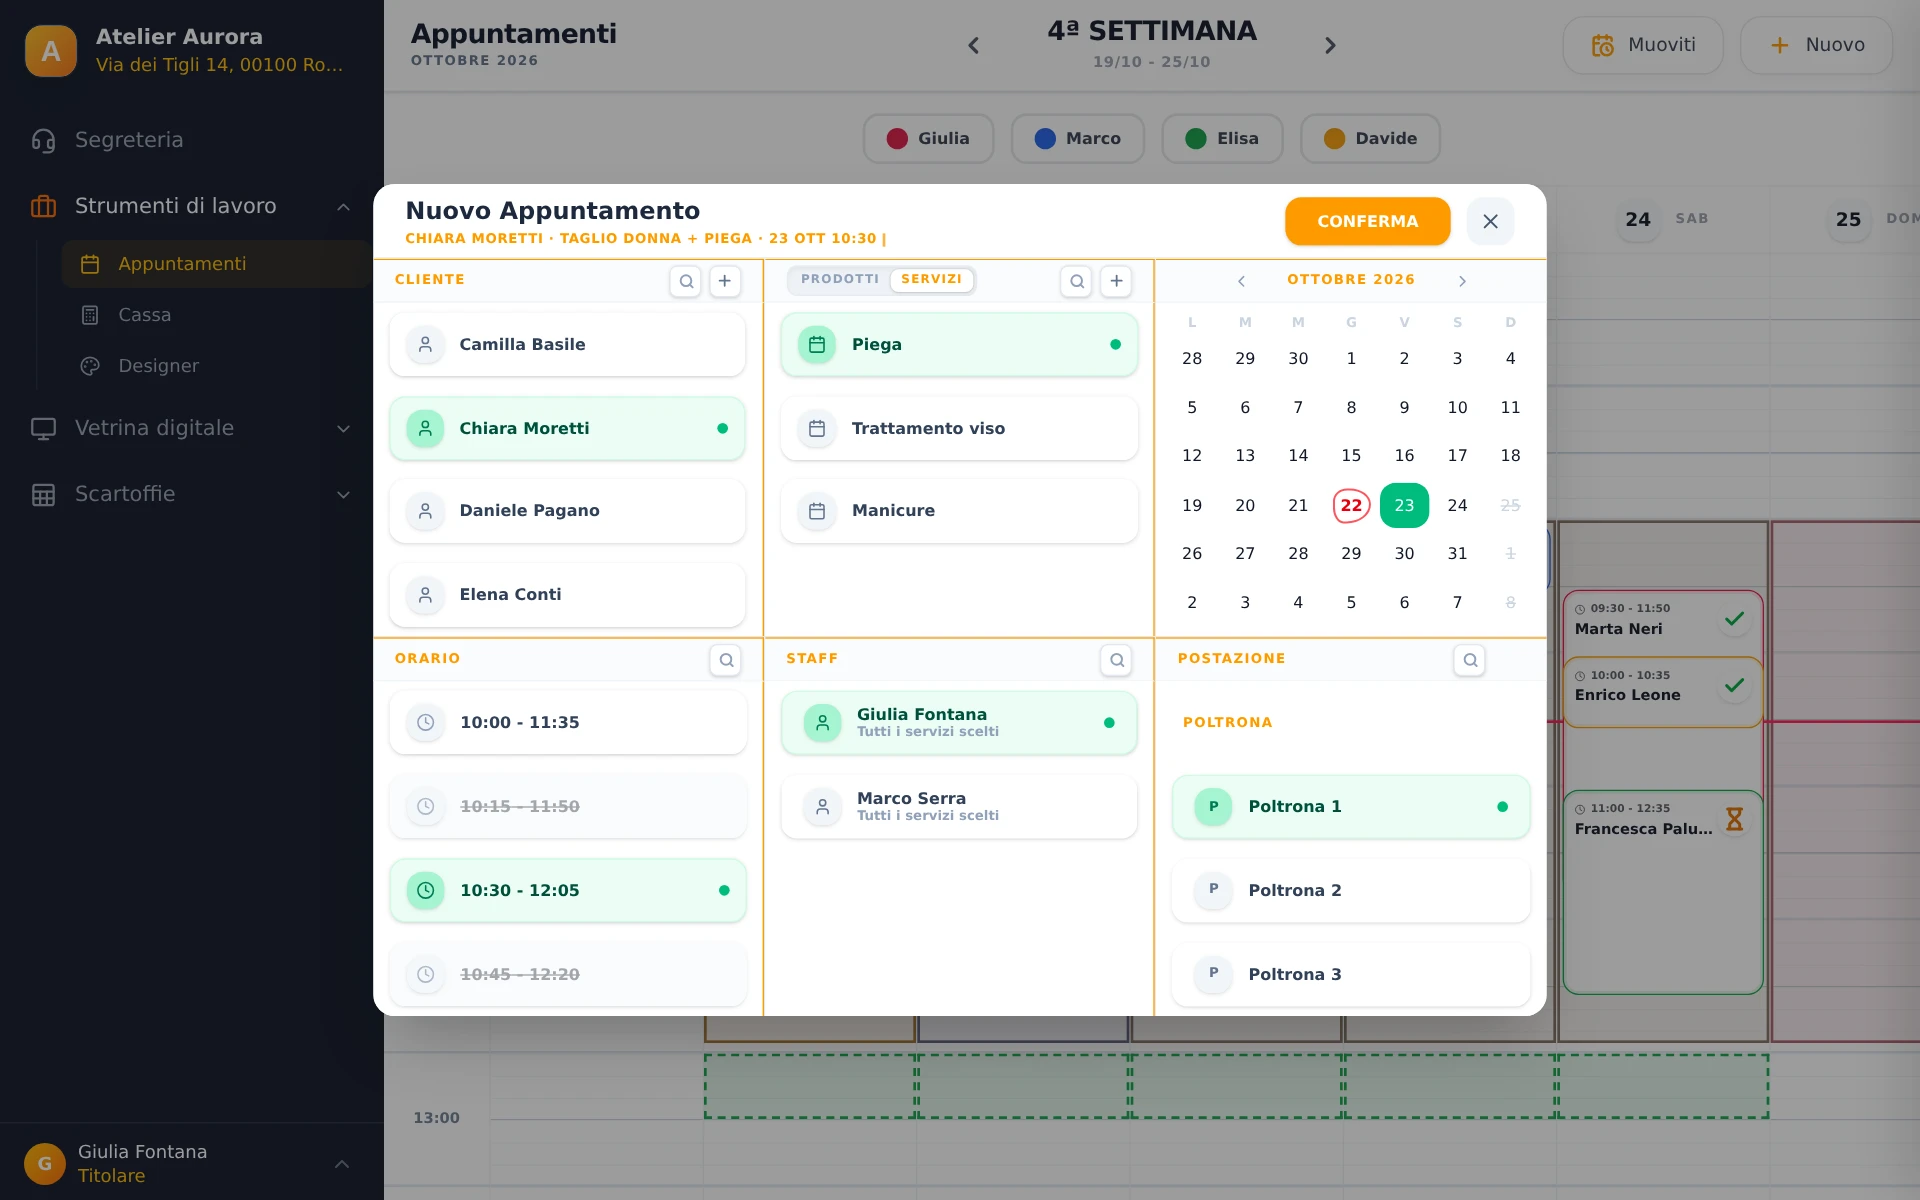Screen dimensions: 1920x1200
Task: Select client Daniele Pagano
Action: coord(567,511)
